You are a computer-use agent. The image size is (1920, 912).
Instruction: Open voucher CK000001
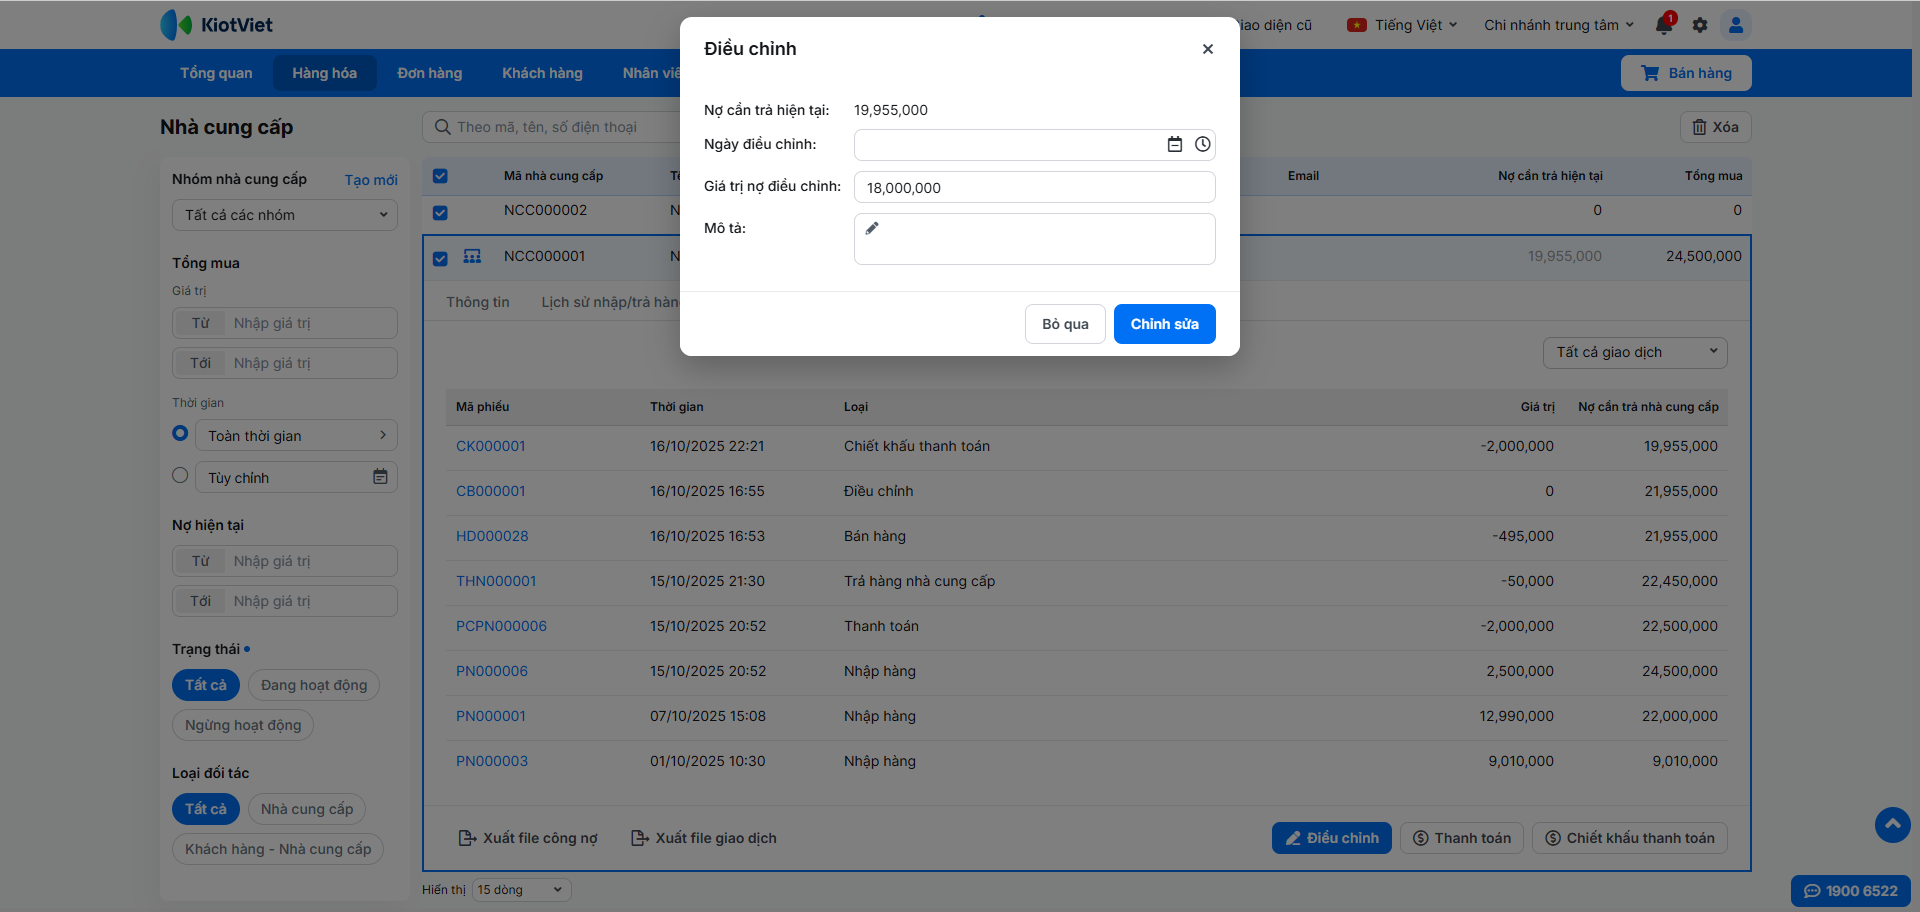tap(490, 446)
